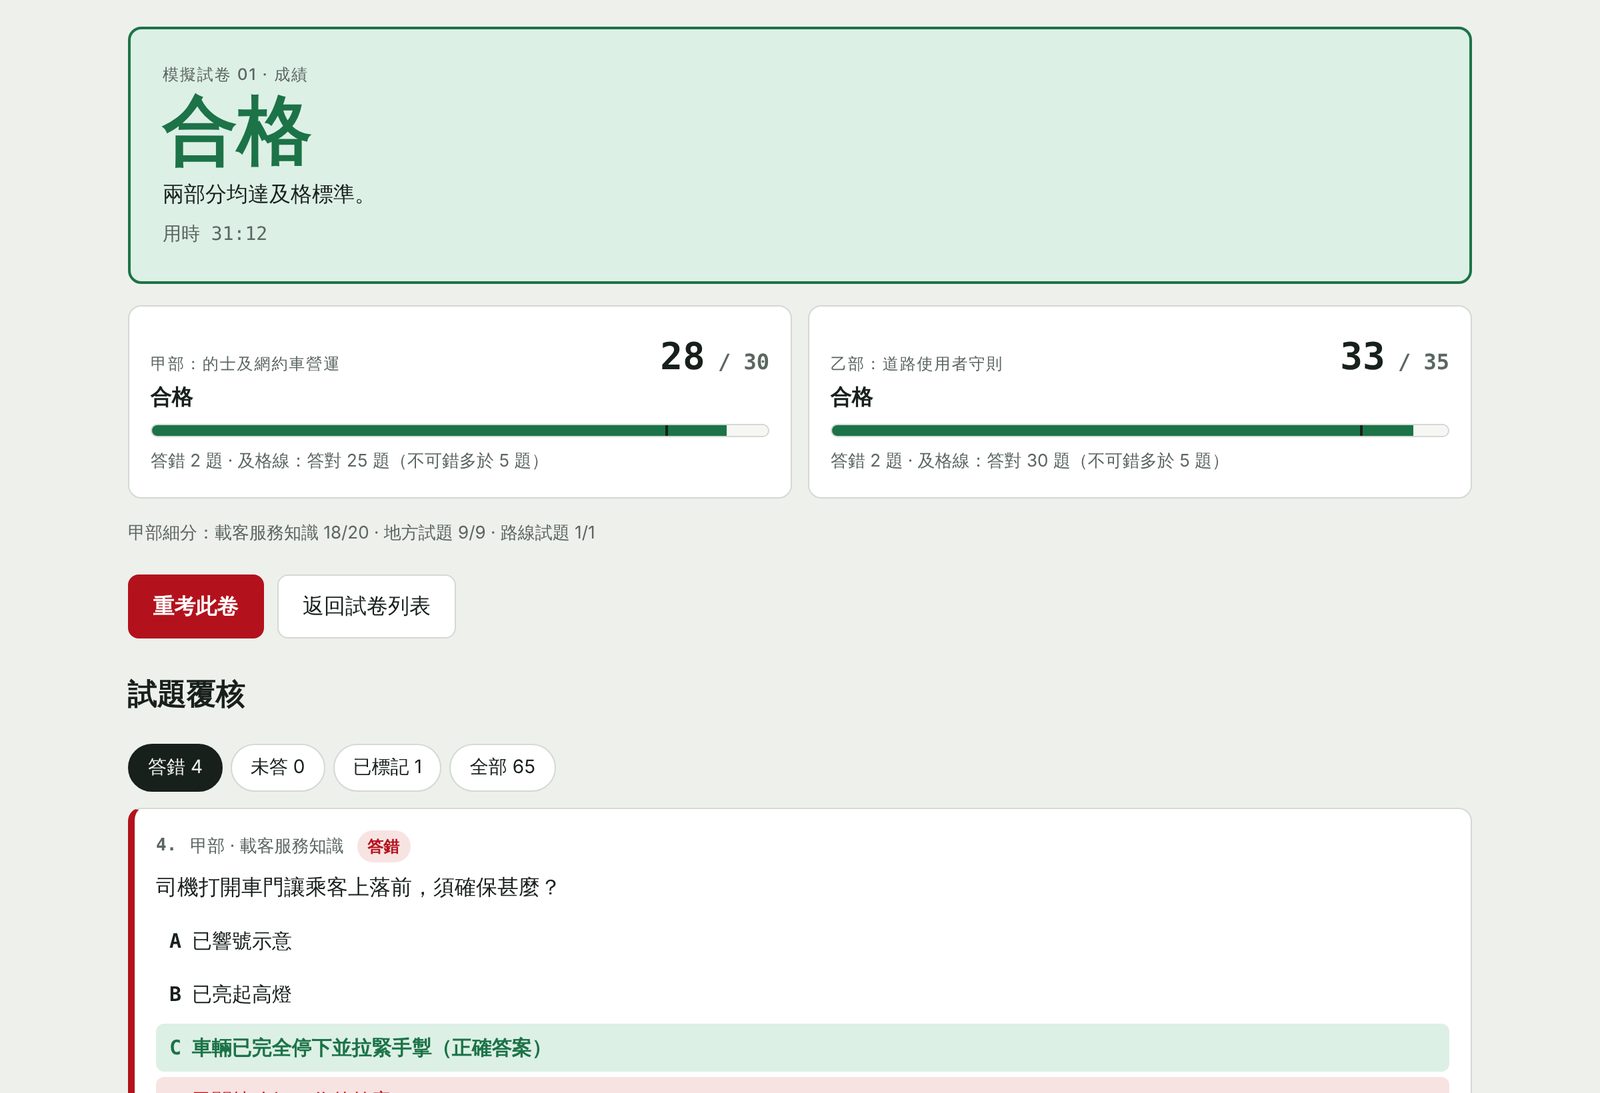Viewport: 1600px width, 1093px height.
Task: Click the 甲部 score progress bar
Action: [x=460, y=431]
